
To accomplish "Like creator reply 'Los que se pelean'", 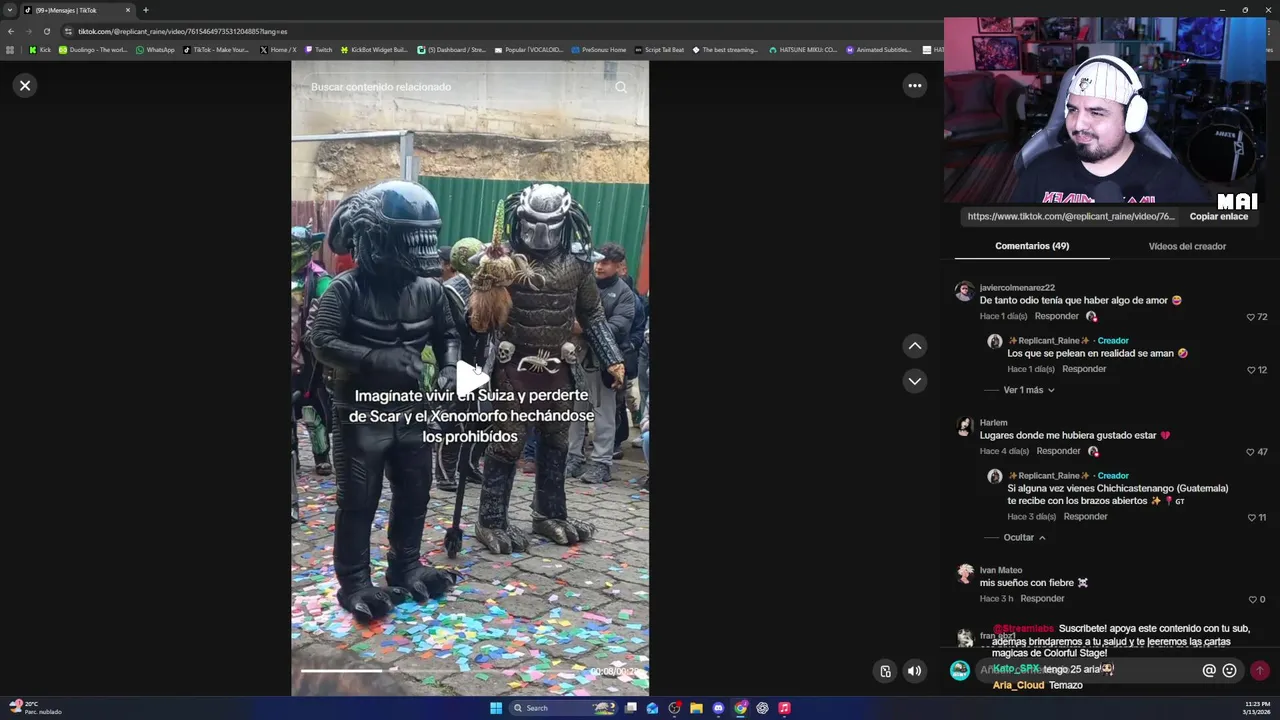I will coord(1251,370).
